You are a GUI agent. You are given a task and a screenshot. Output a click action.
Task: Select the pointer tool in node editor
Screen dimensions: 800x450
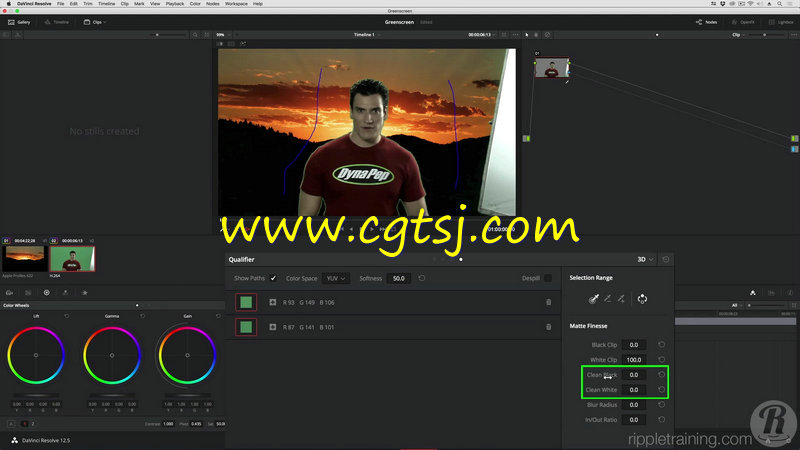pos(527,35)
